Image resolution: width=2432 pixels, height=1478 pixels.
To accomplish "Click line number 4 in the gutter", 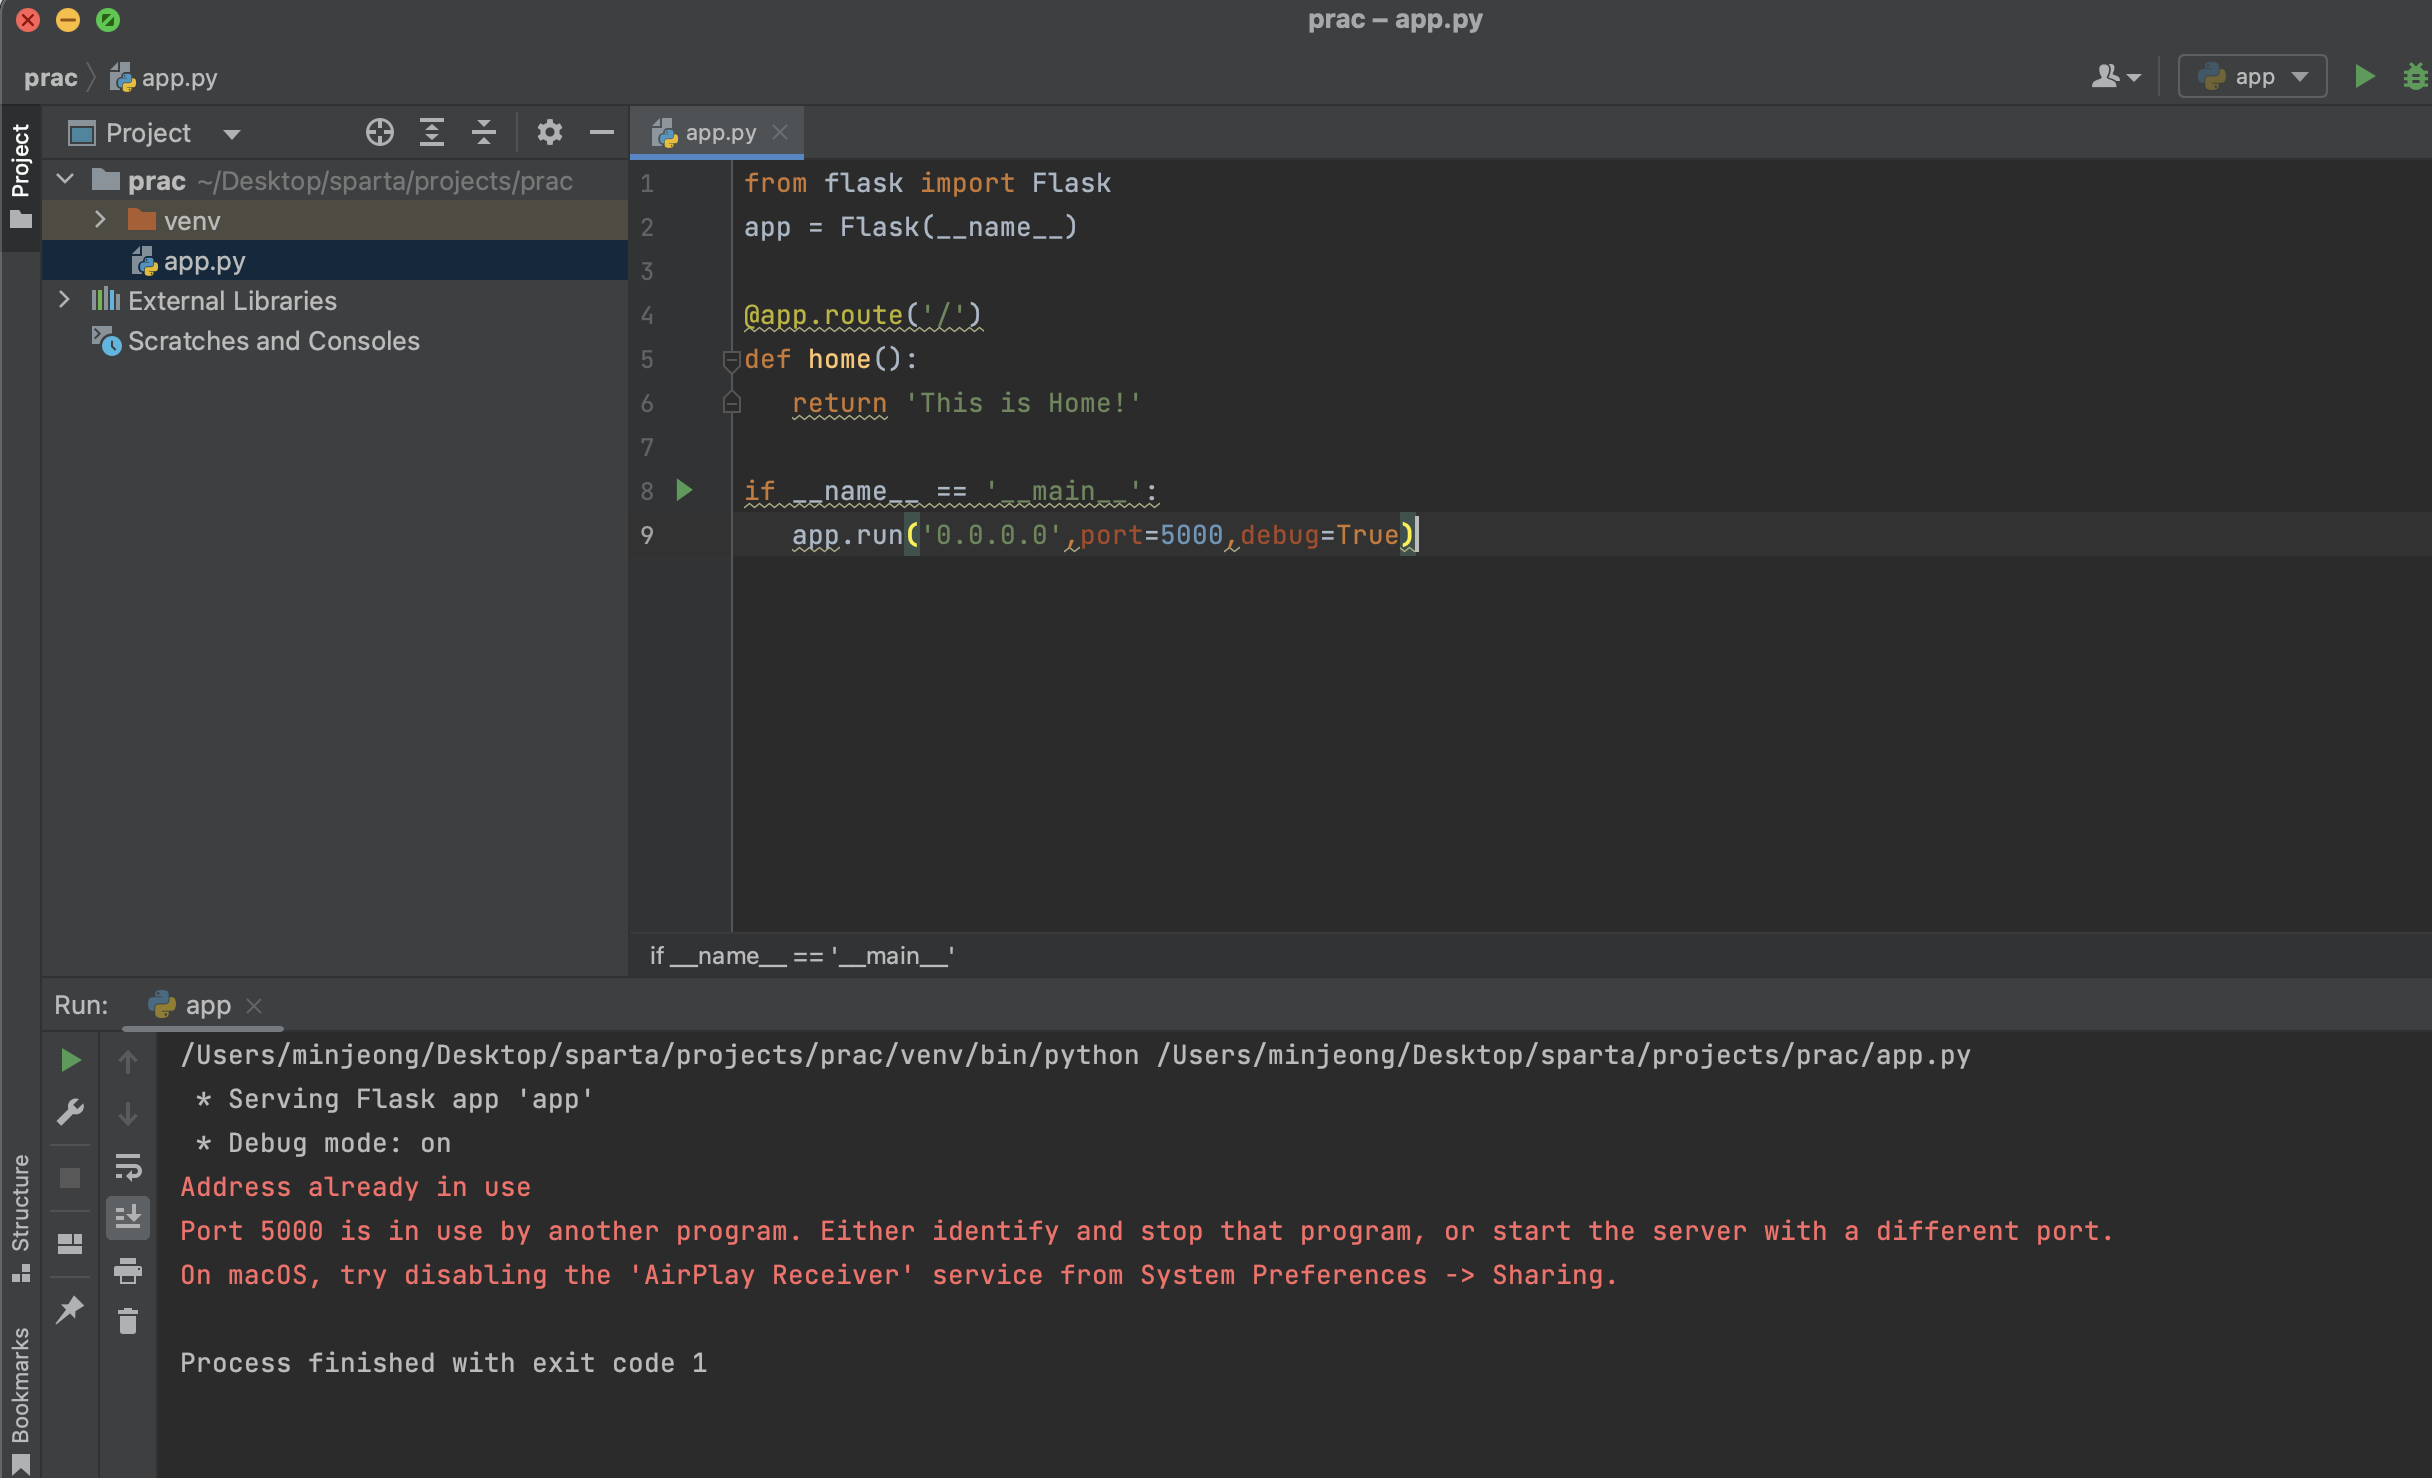I will coord(647,315).
